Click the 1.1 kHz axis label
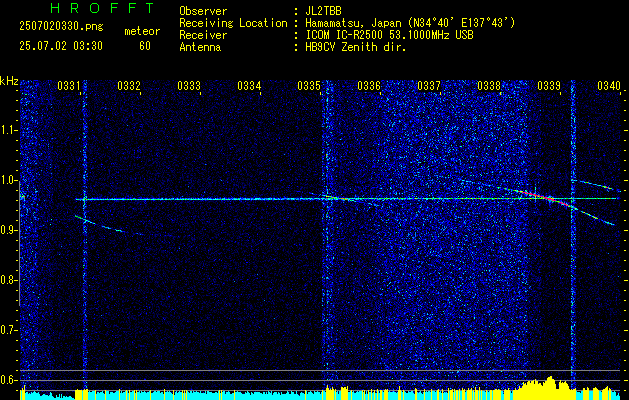Image resolution: width=629 pixels, height=400 pixels. point(9,130)
